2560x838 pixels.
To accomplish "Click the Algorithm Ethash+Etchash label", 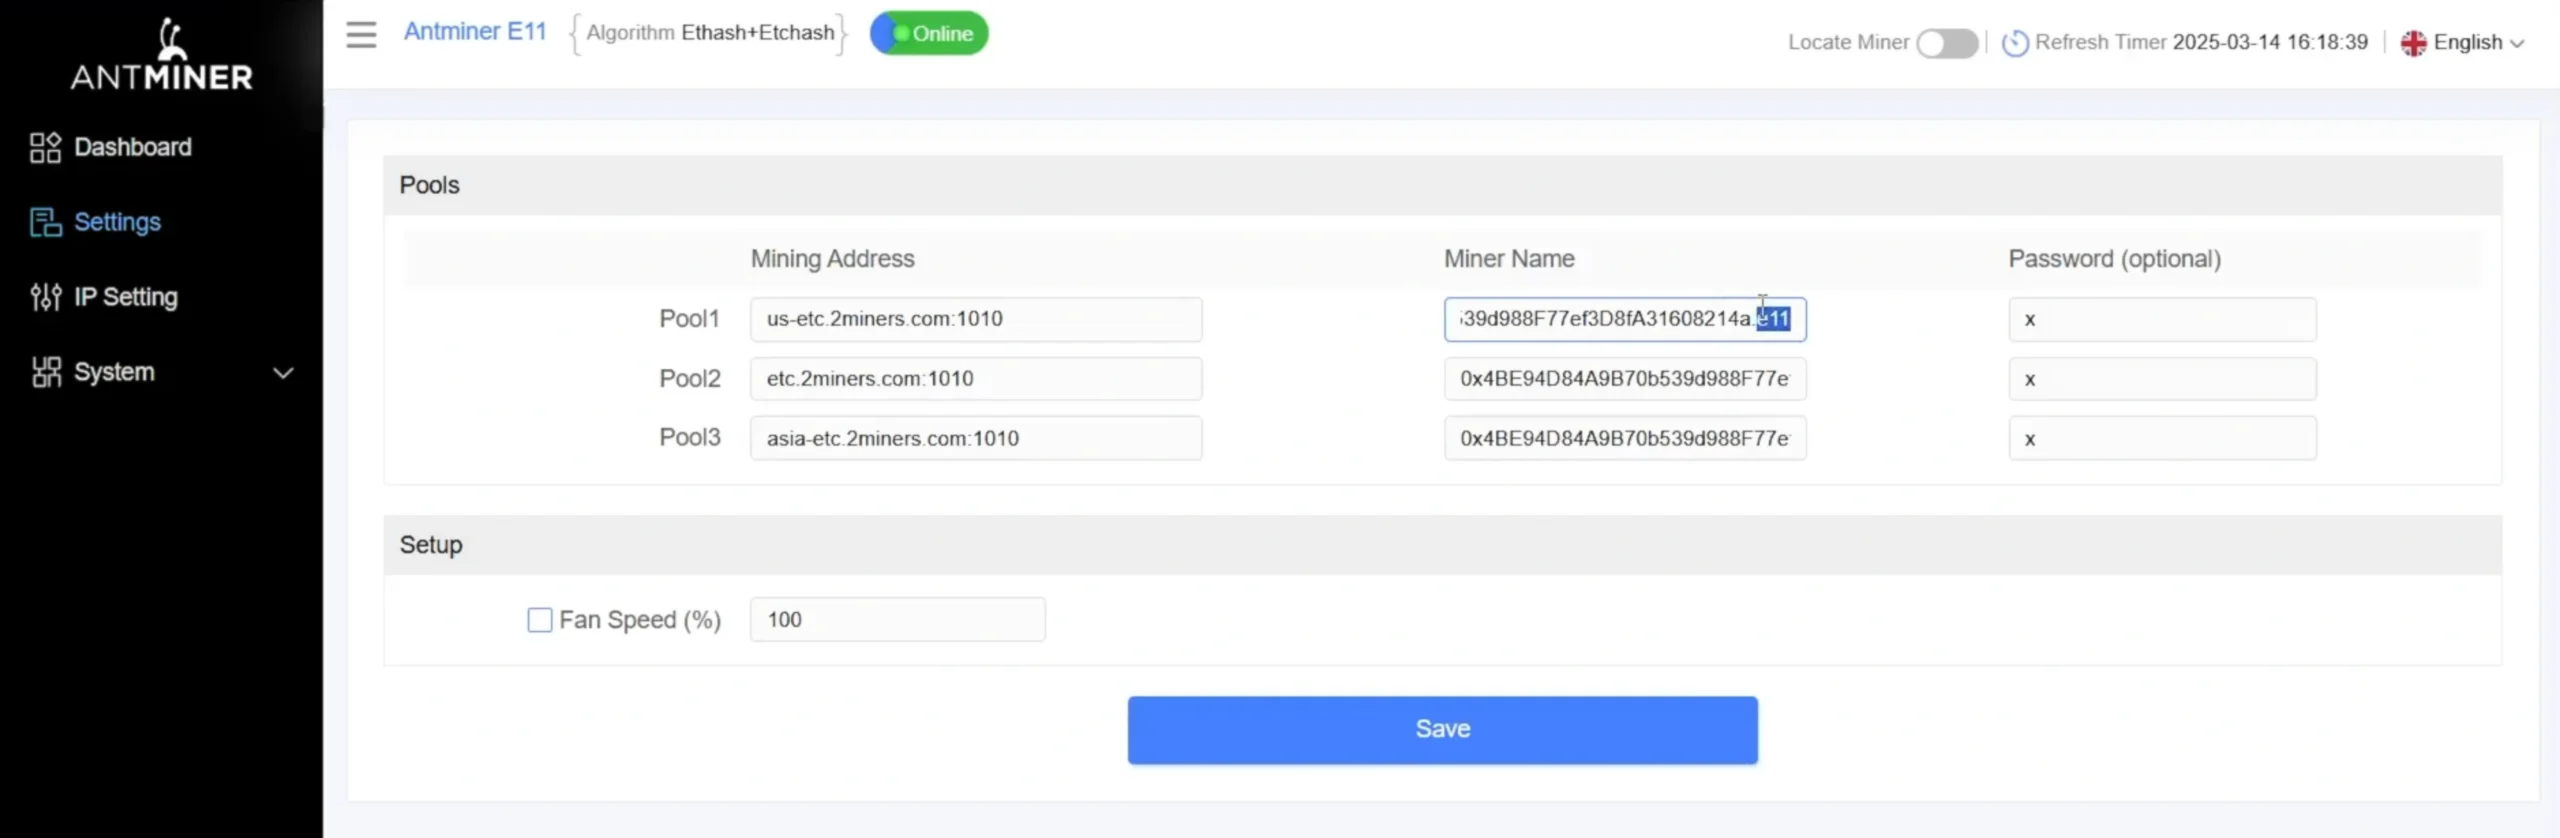I will (x=710, y=33).
